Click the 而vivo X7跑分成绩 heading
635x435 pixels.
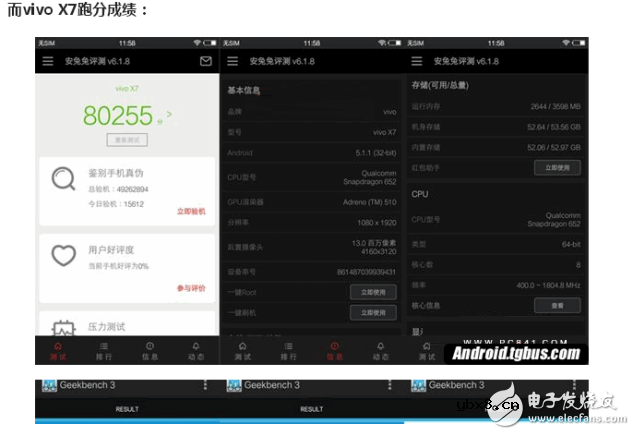tap(77, 9)
